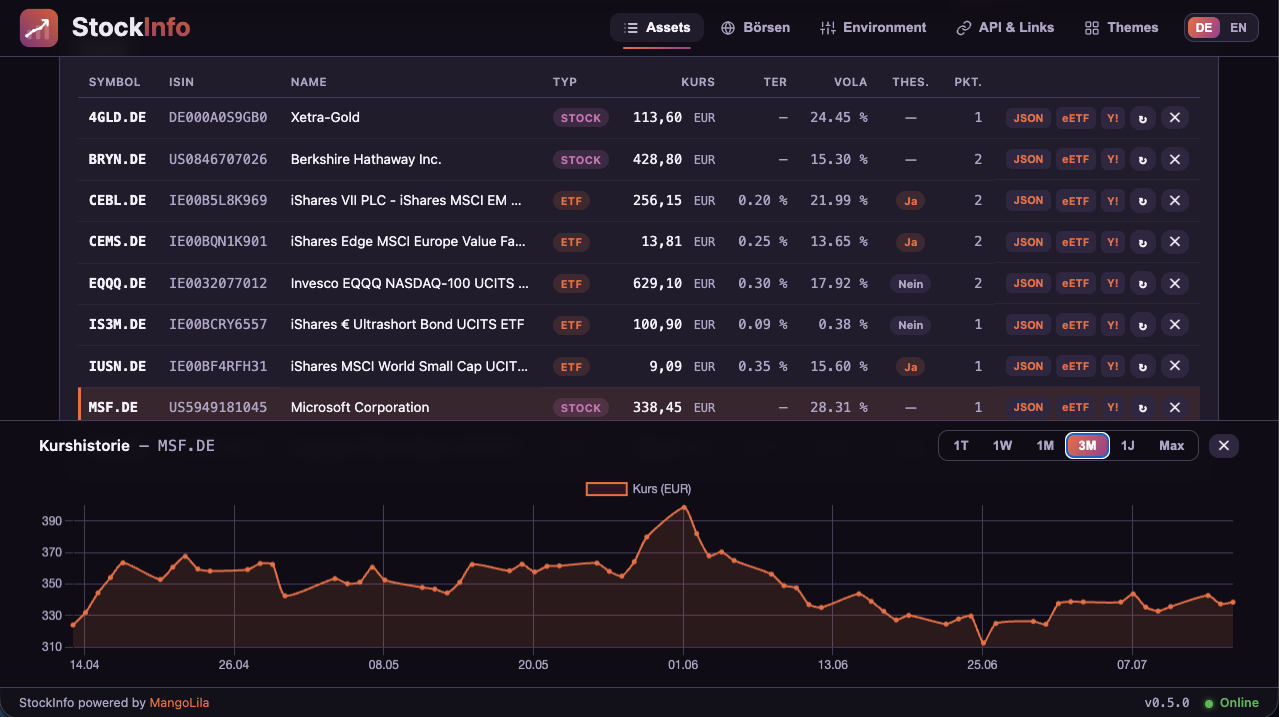The width and height of the screenshot is (1279, 717).
Task: Open Yahoo link for BRYN.DE
Action: (1112, 159)
